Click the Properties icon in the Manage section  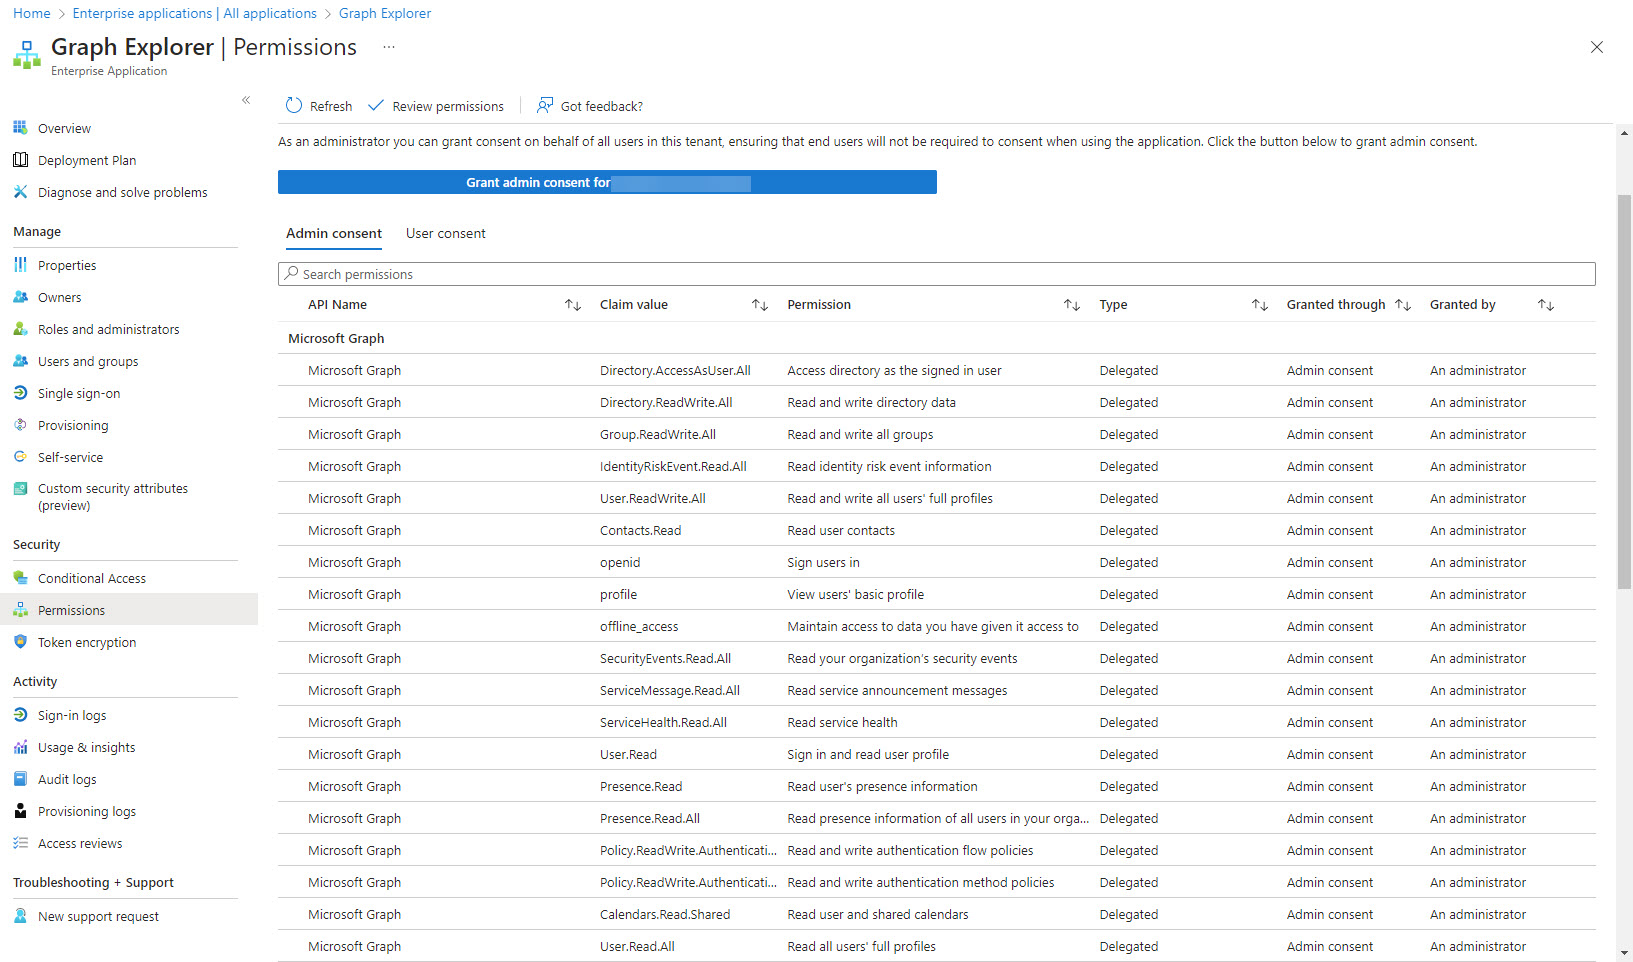(x=20, y=265)
